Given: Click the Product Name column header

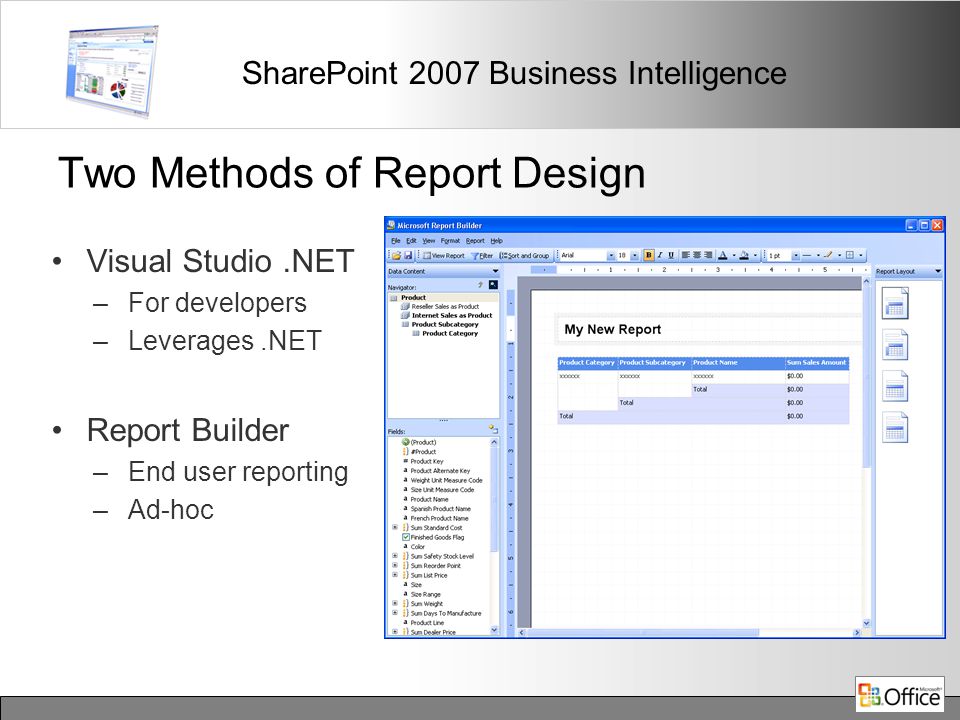Looking at the screenshot, I should tap(737, 362).
